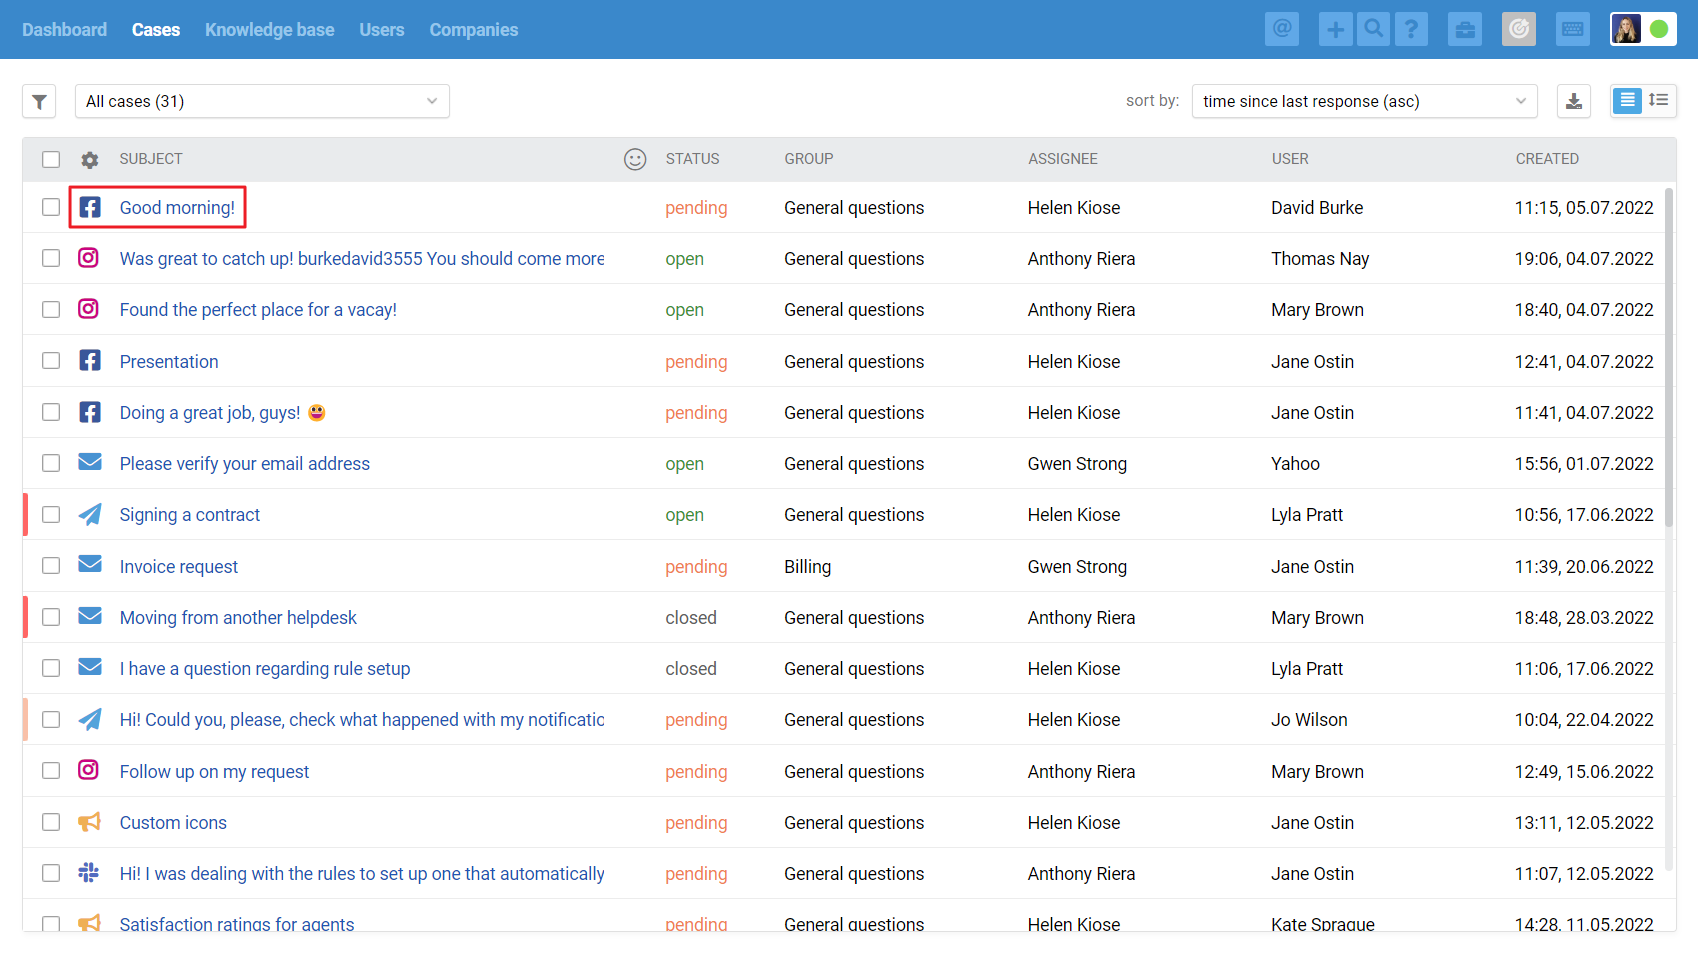Image resolution: width=1698 pixels, height=954 pixels.
Task: Check the box for Presentation case
Action: [x=51, y=361]
